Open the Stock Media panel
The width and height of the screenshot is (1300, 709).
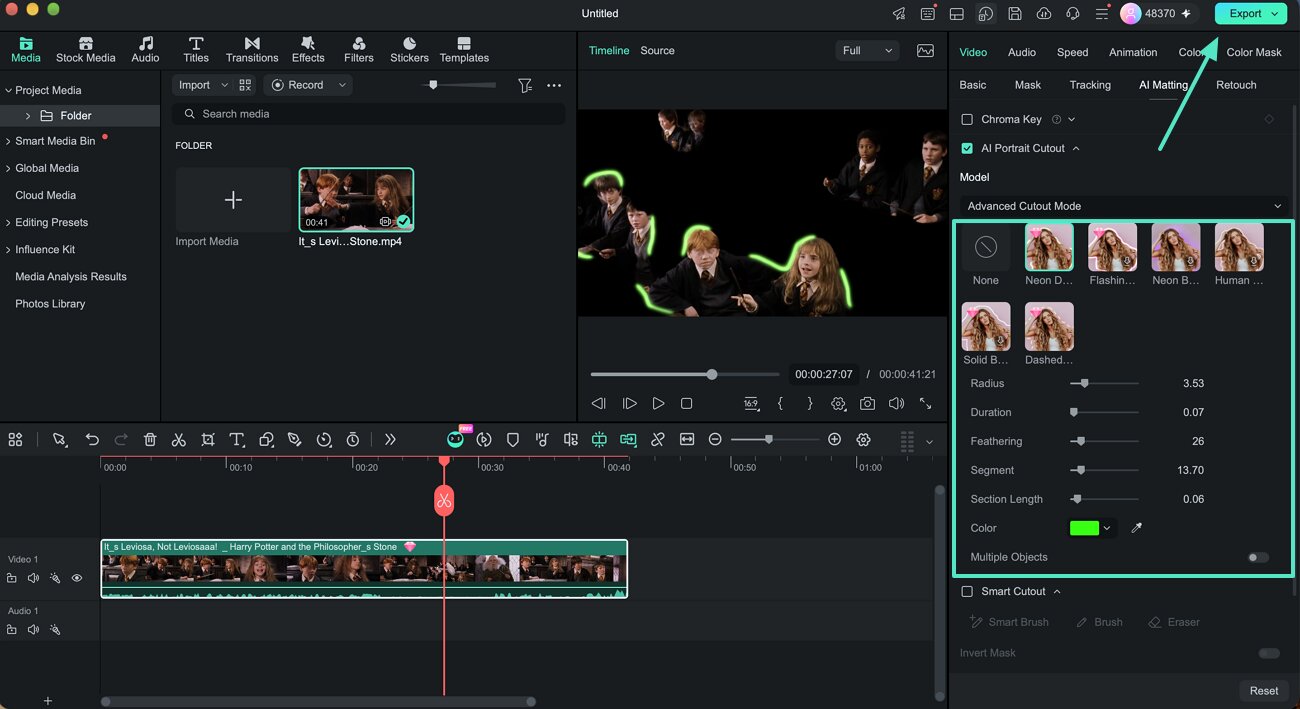[85, 50]
